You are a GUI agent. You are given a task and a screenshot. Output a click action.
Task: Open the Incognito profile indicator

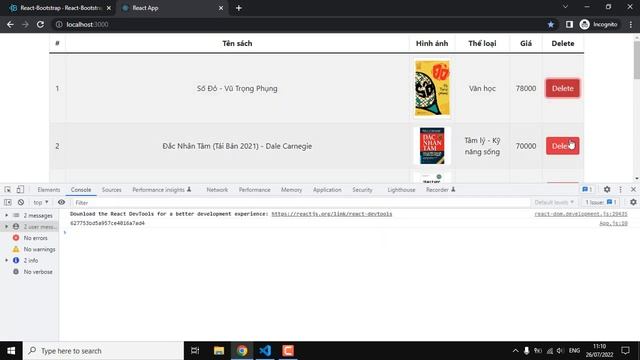tap(599, 24)
